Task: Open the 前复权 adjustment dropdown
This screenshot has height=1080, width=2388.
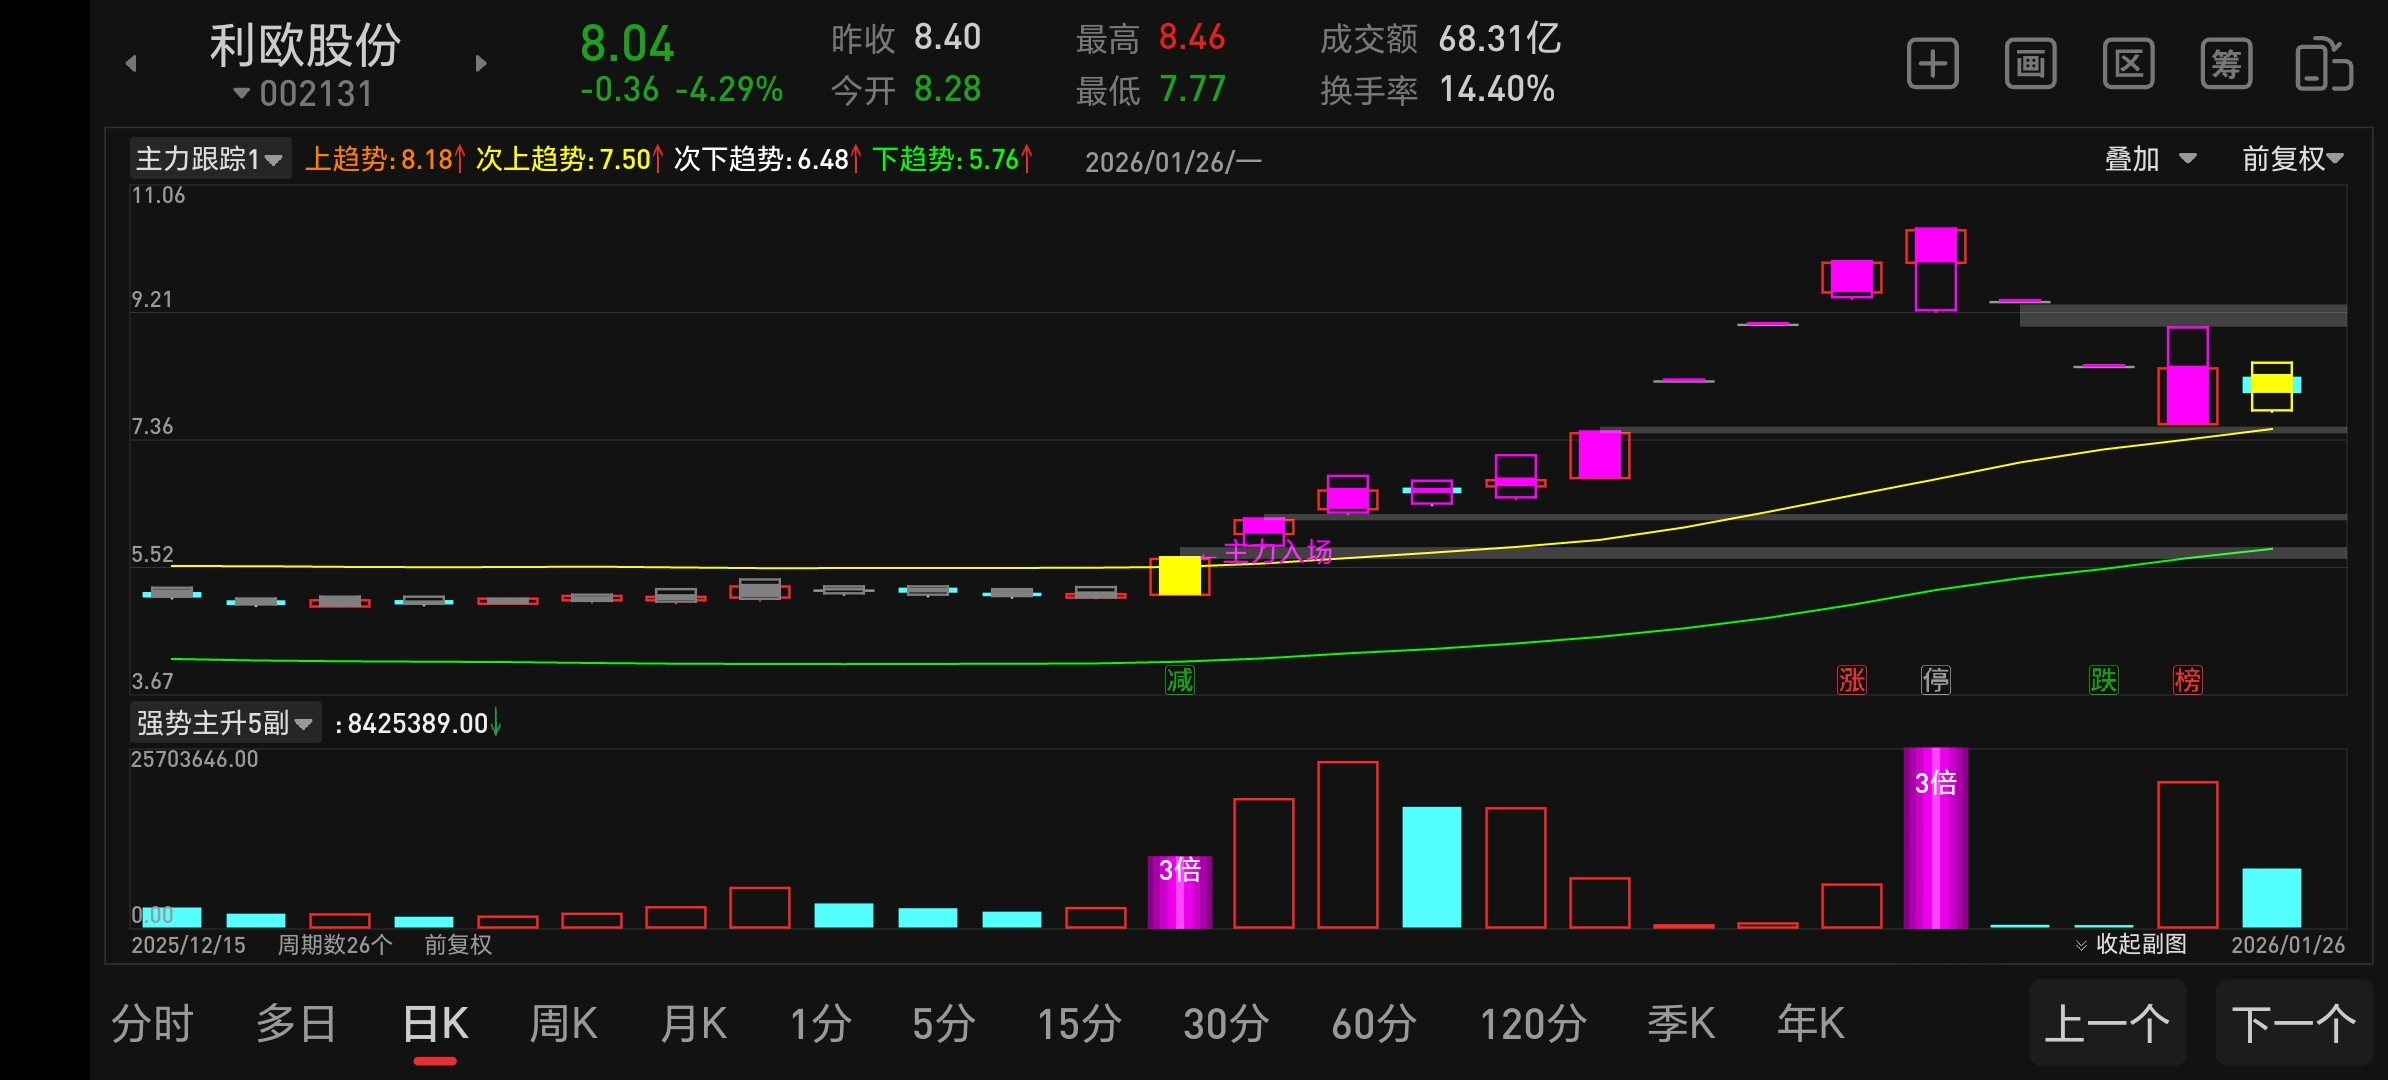Action: 2292,159
